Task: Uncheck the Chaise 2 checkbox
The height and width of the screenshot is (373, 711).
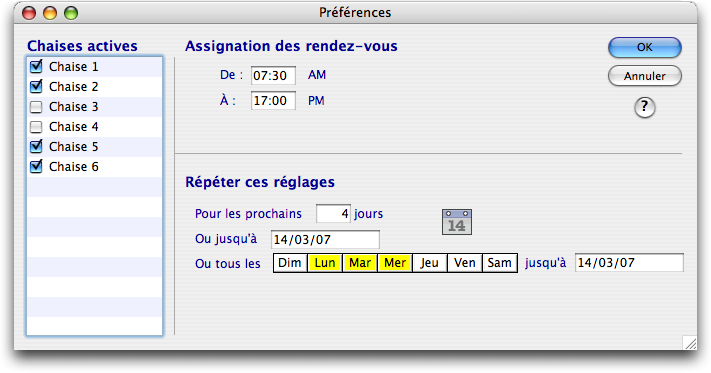Action: [x=36, y=87]
